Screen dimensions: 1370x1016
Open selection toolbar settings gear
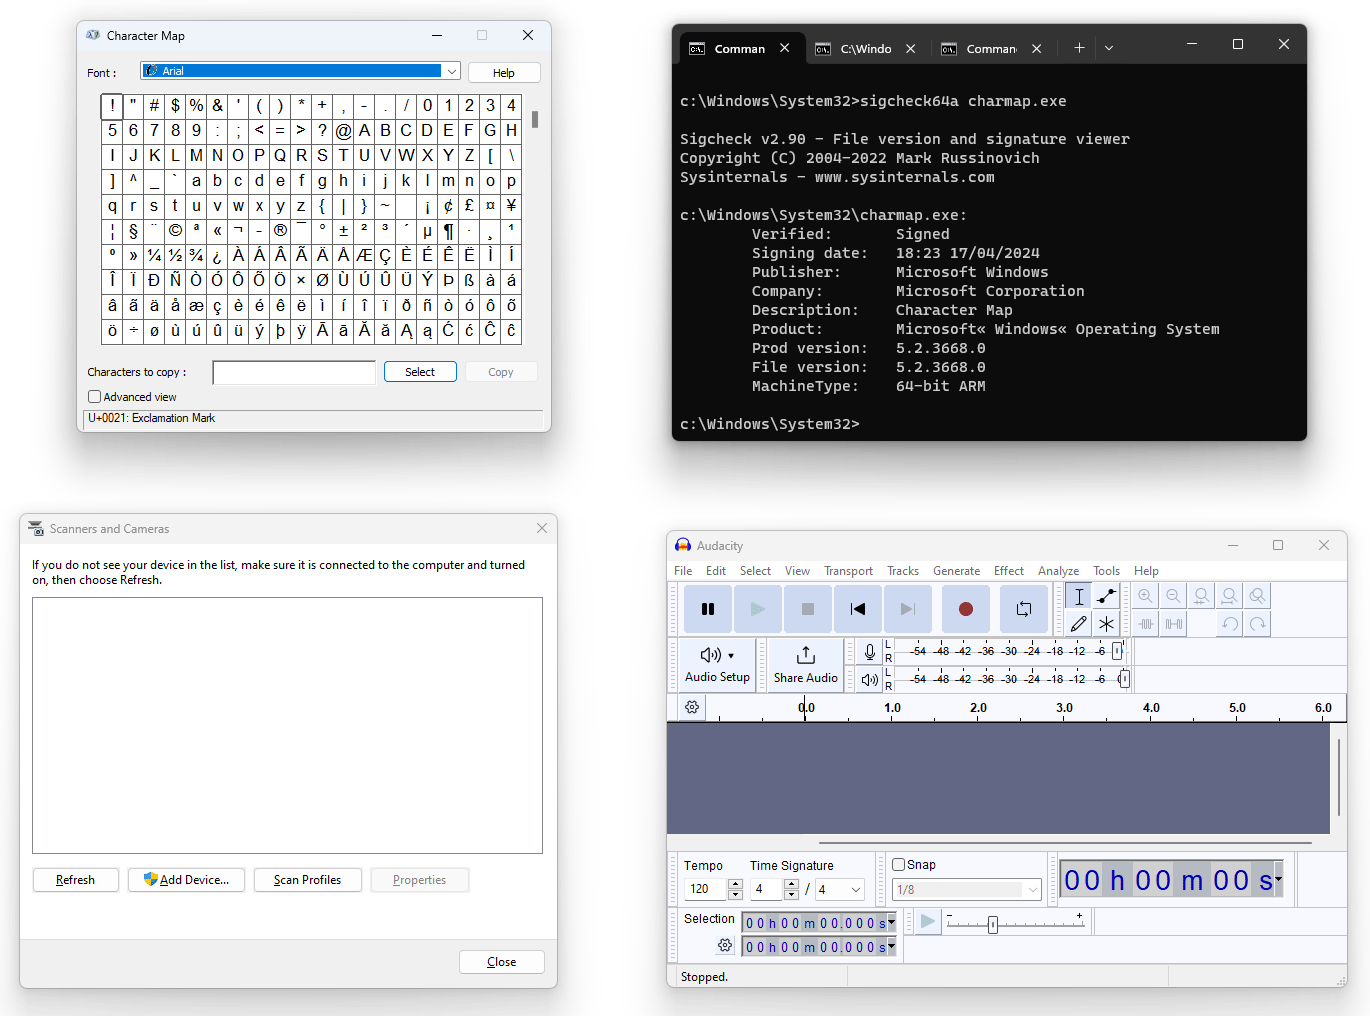point(725,945)
